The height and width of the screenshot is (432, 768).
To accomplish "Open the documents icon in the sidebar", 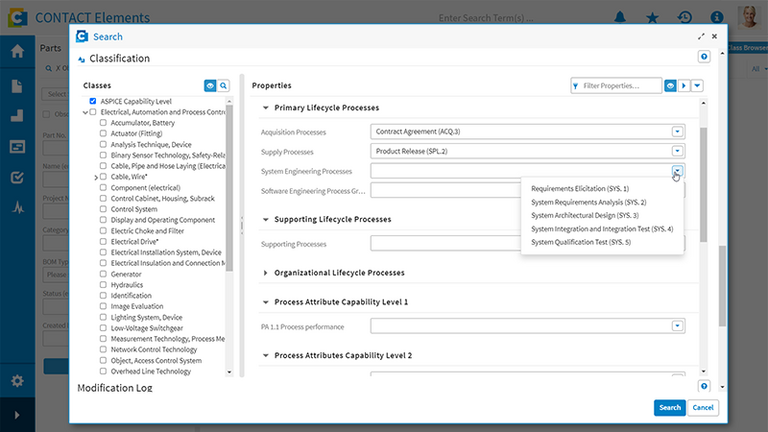I will (x=17, y=86).
